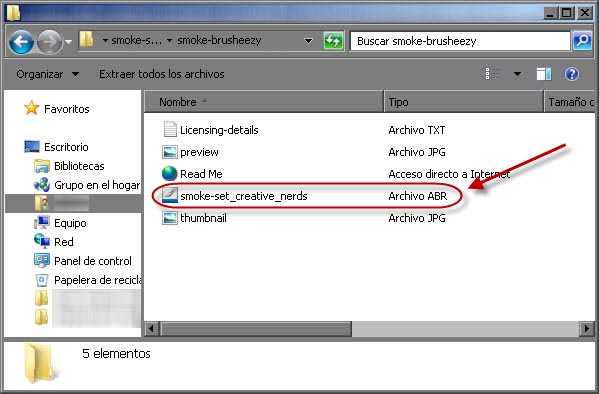Viewport: 599px width, 394px height.
Task: Open Grupo en el hogar
Action: point(97,185)
